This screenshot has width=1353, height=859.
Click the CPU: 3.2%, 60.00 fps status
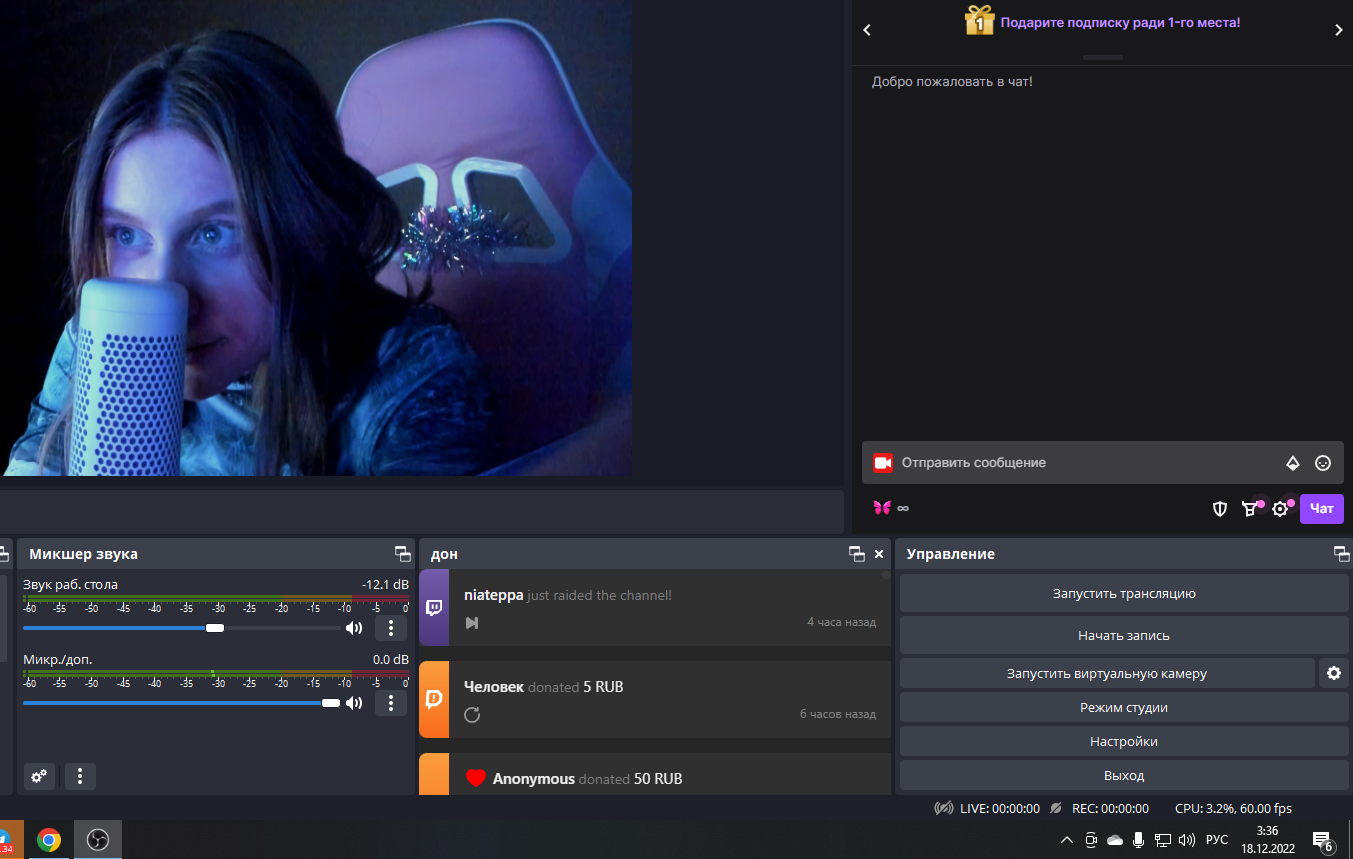1233,808
